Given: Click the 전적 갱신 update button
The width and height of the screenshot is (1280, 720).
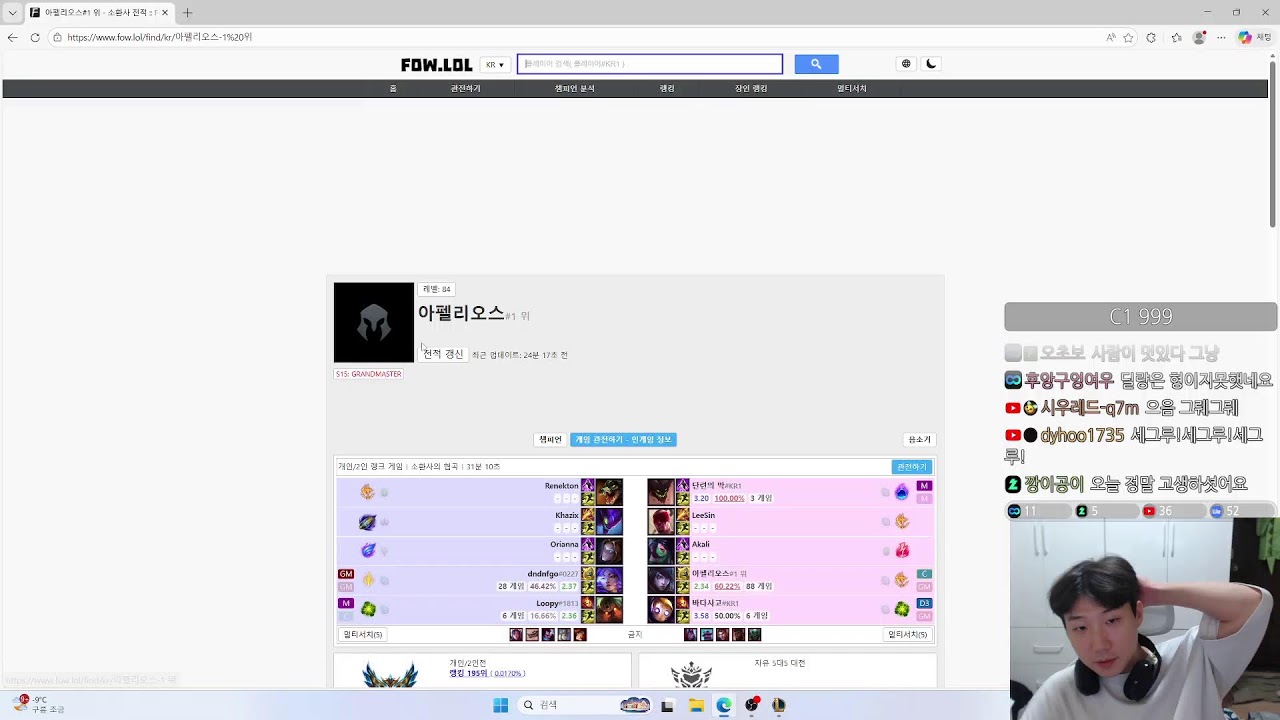Looking at the screenshot, I should tap(443, 355).
